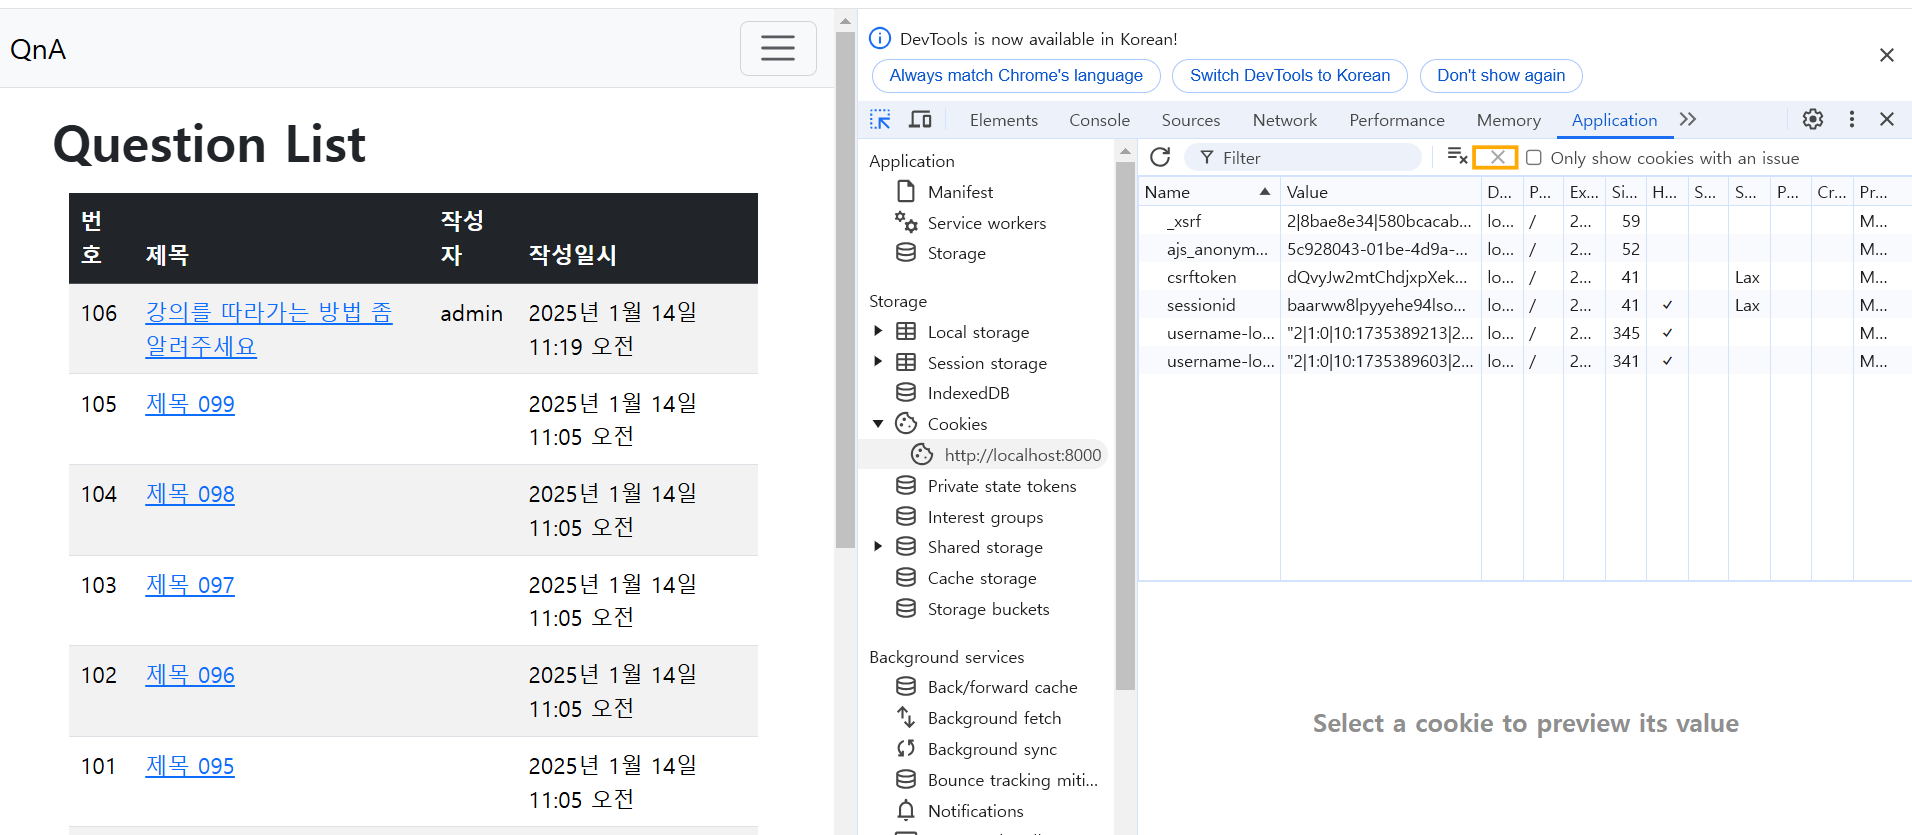Image resolution: width=1912 pixels, height=835 pixels.
Task: Select http://localhost:8000 cookie origin
Action: [x=1022, y=455]
